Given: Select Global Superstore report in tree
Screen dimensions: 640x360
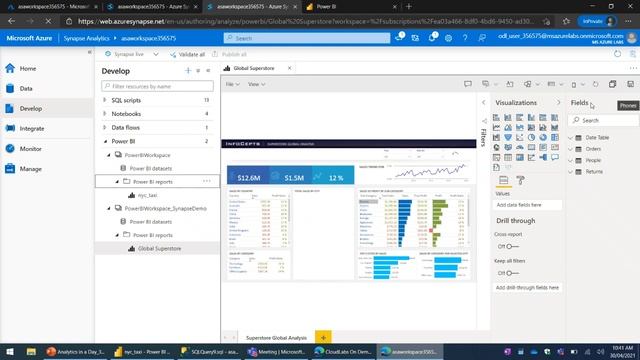Looking at the screenshot, I should (x=159, y=249).
